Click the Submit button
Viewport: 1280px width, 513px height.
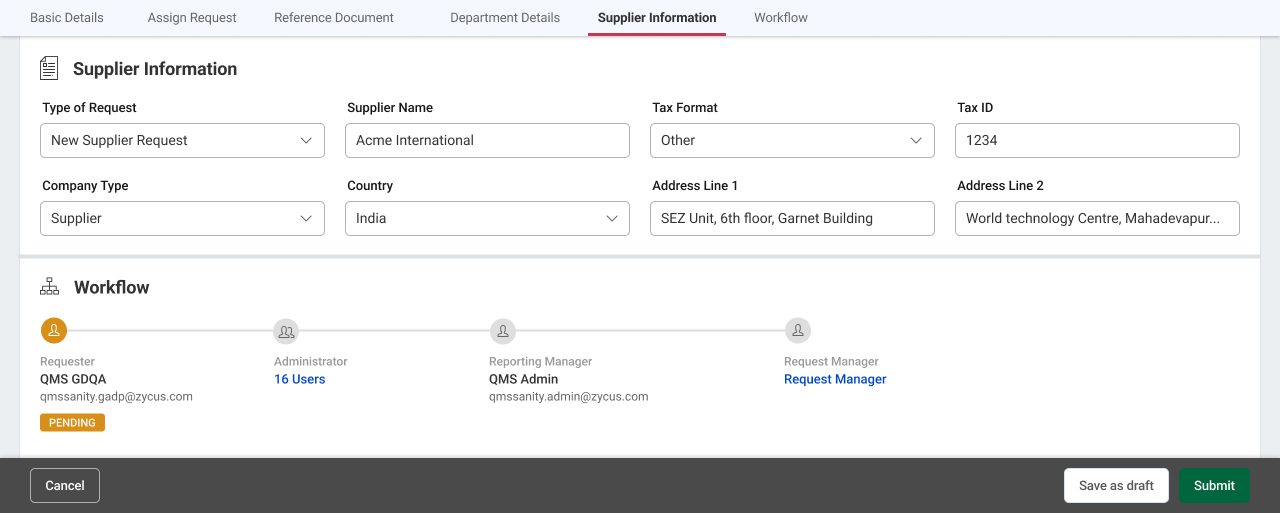(x=1214, y=486)
